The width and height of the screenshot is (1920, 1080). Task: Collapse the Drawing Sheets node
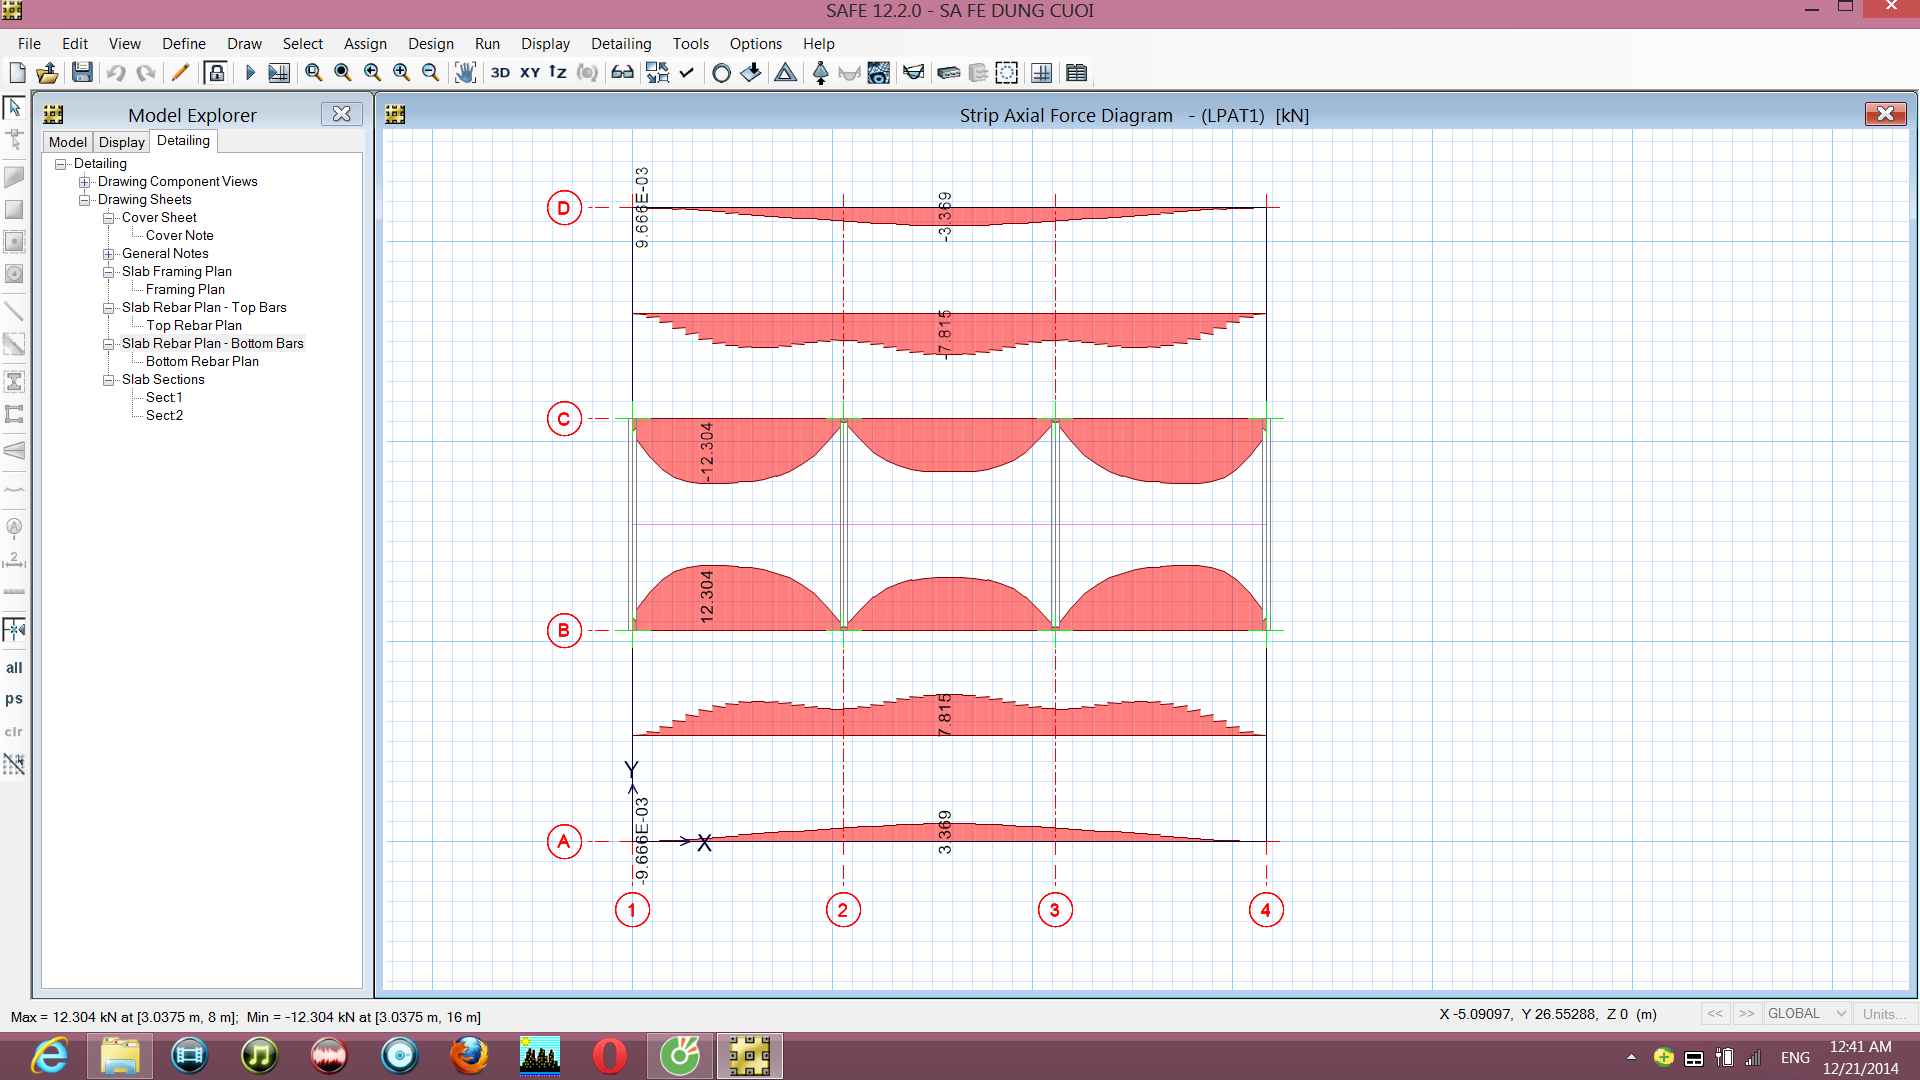pos(85,200)
